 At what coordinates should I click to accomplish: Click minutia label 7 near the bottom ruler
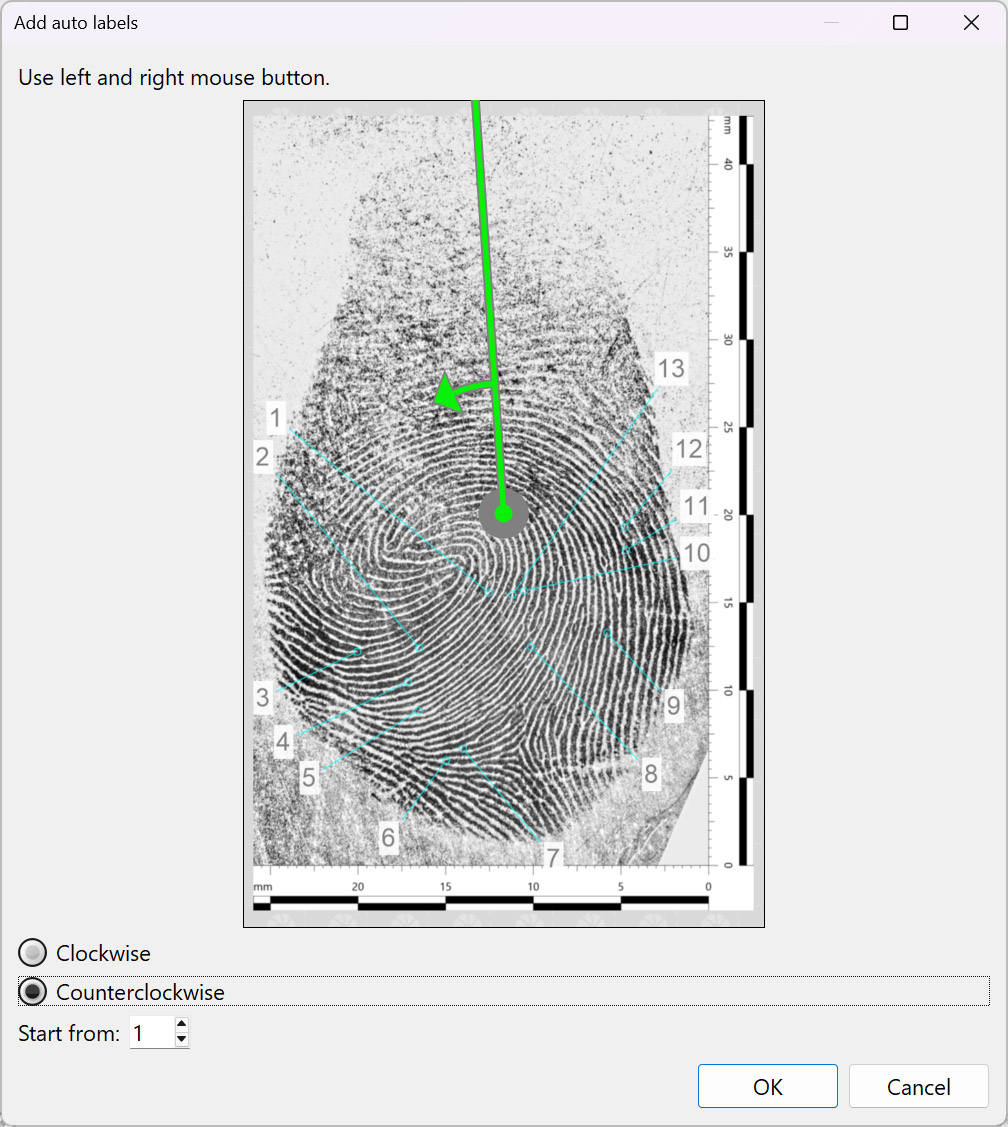551,855
